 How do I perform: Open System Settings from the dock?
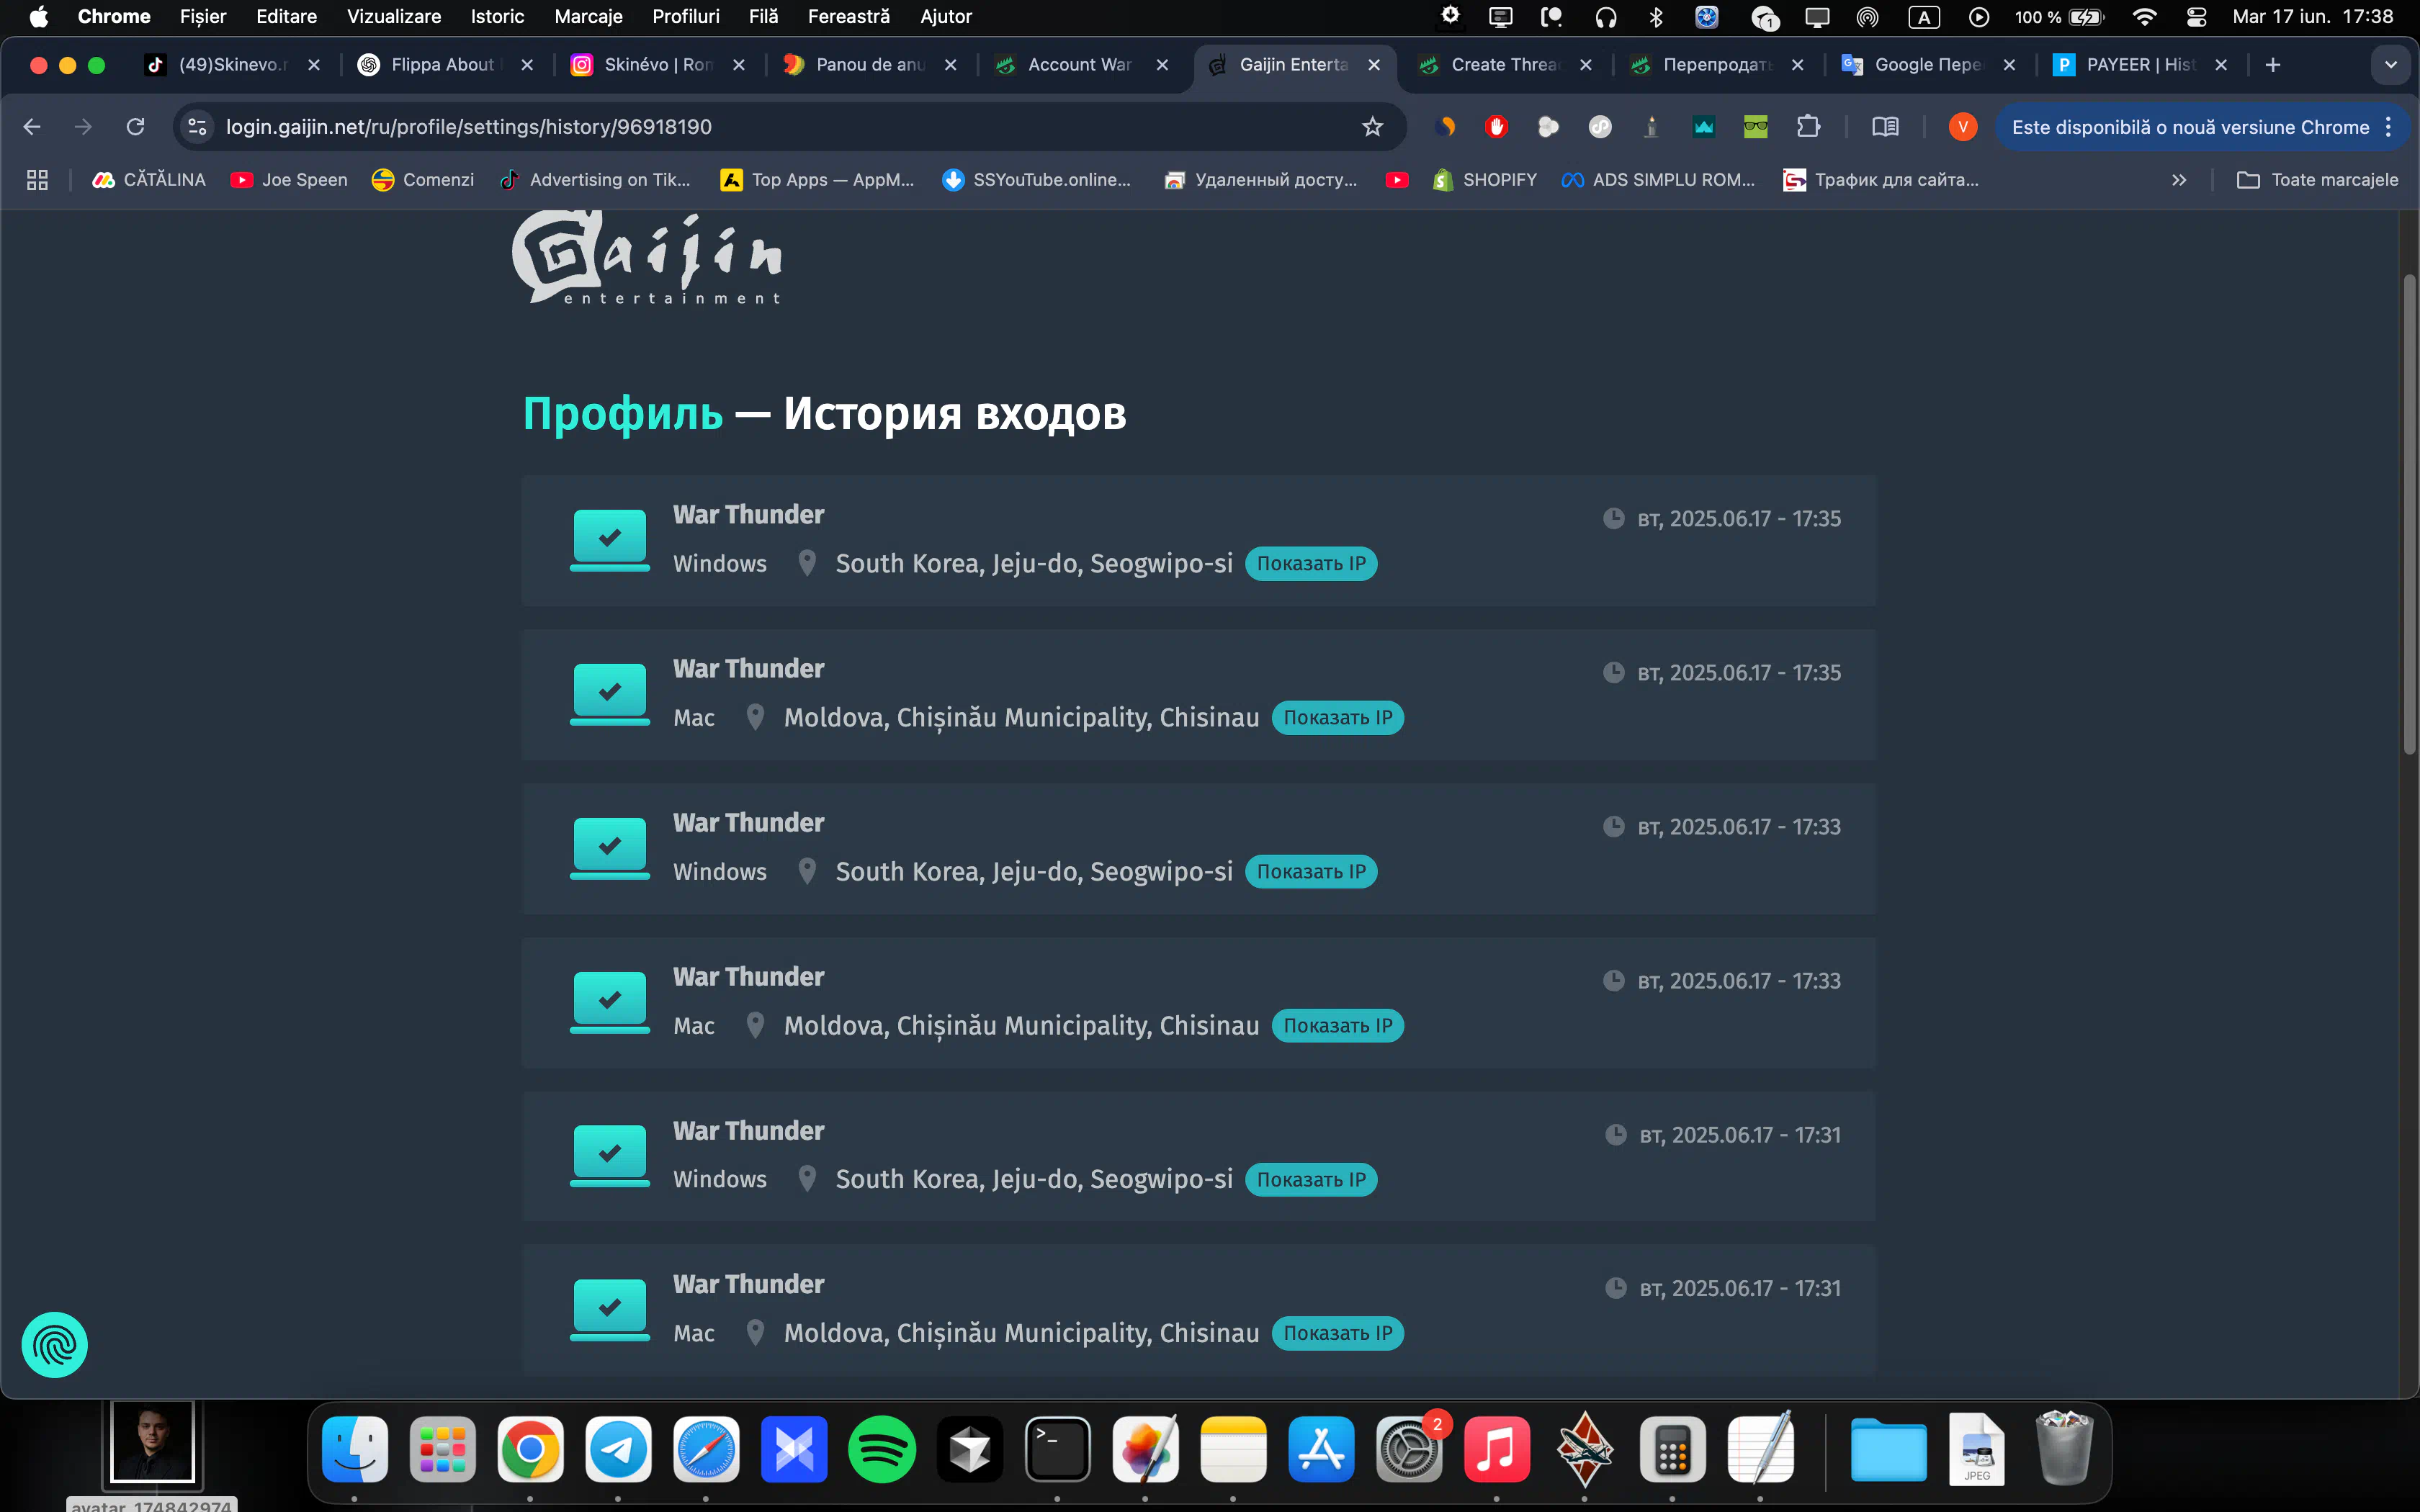tap(1409, 1449)
